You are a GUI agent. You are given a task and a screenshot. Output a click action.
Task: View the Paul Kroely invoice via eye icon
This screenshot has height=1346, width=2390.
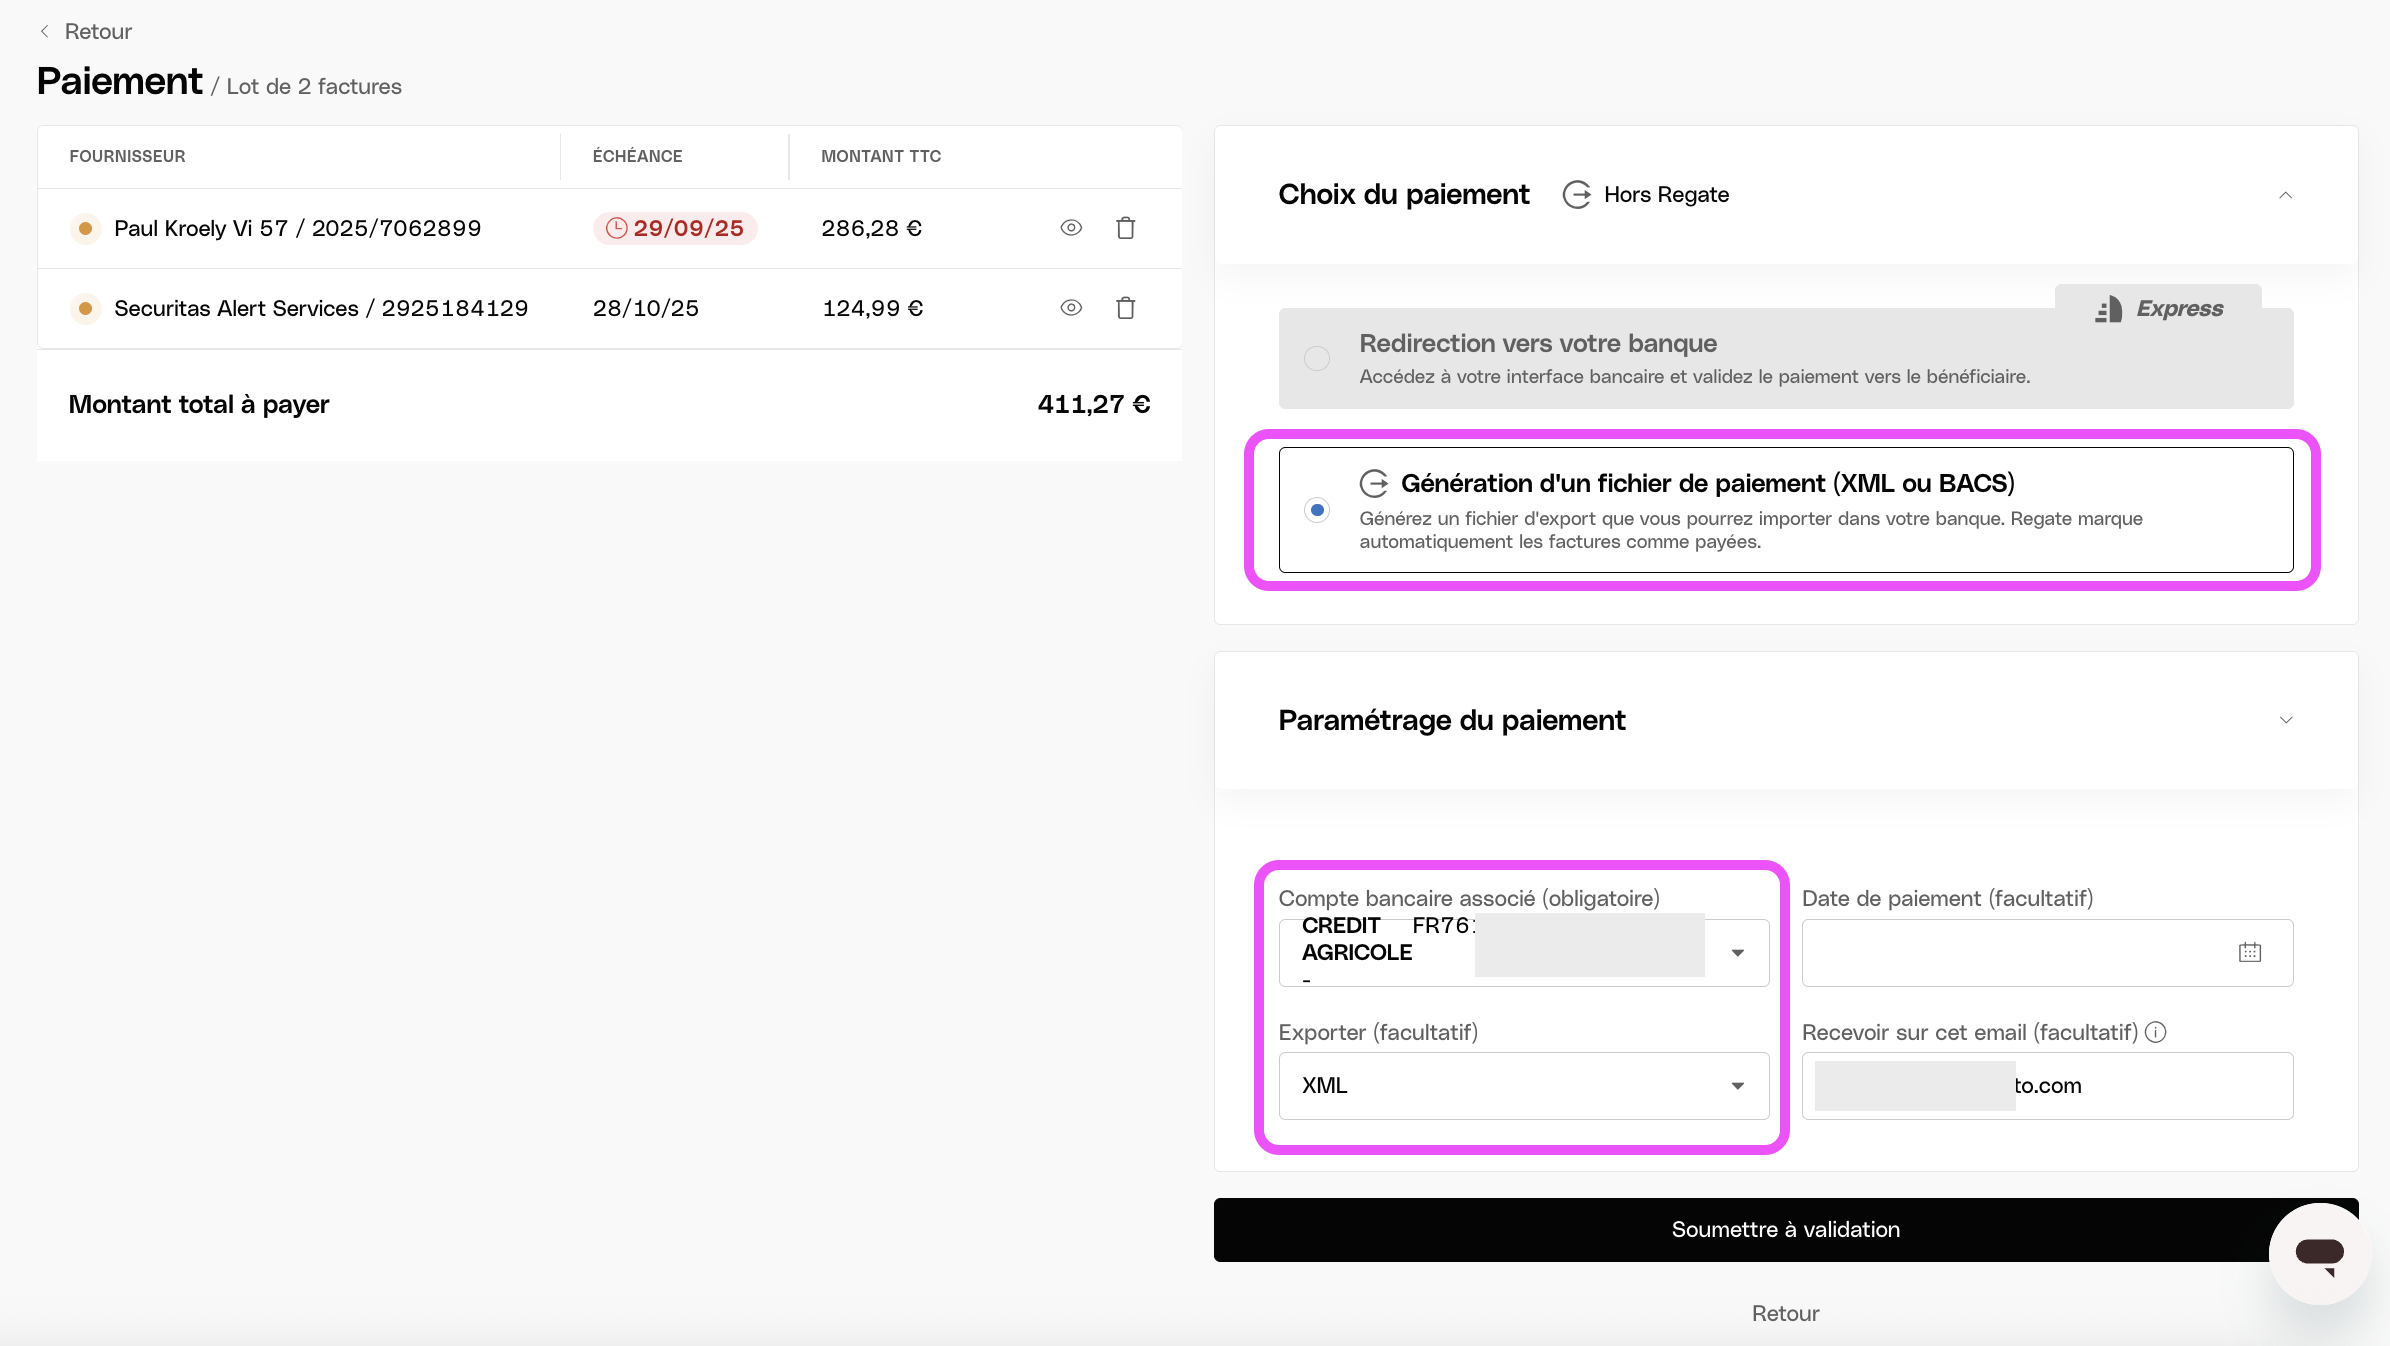tap(1071, 228)
